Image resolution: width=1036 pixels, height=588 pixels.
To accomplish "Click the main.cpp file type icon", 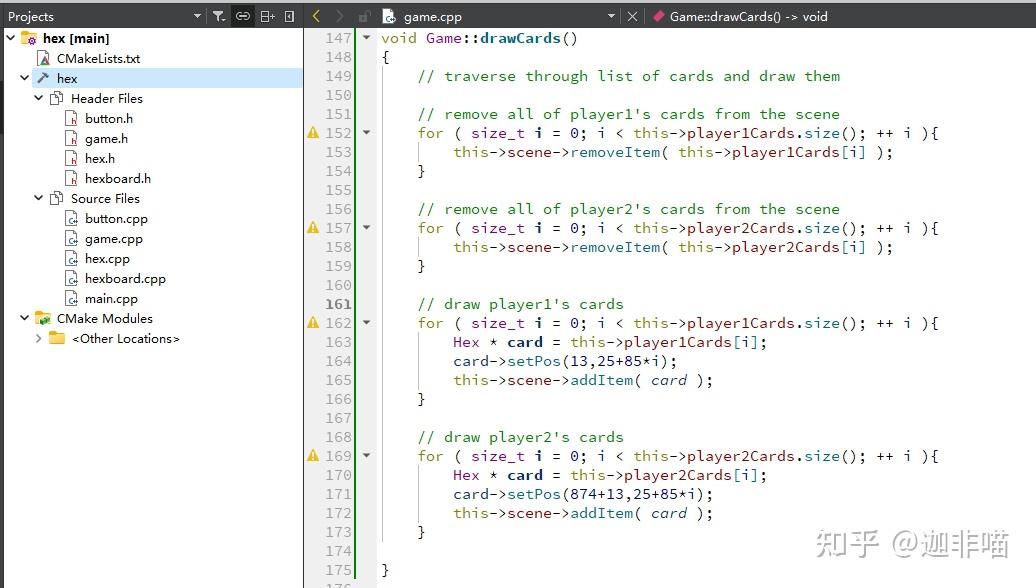I will tap(71, 299).
